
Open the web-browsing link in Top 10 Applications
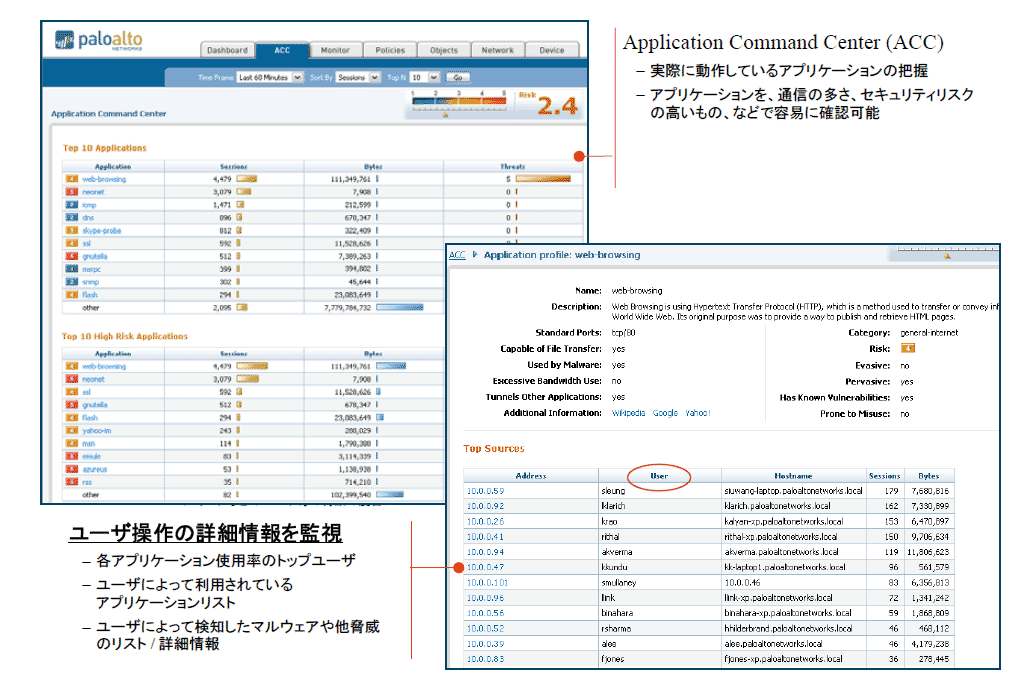[x=104, y=179]
